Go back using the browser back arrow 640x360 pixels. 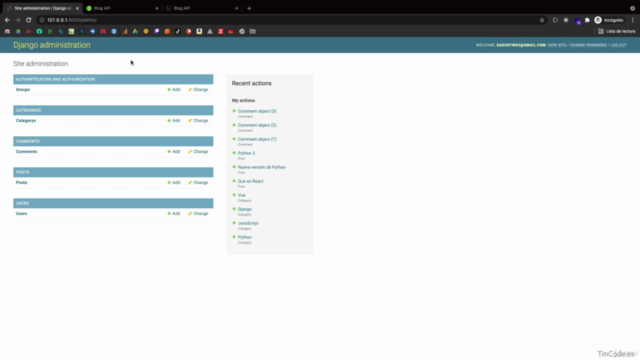tap(7, 20)
